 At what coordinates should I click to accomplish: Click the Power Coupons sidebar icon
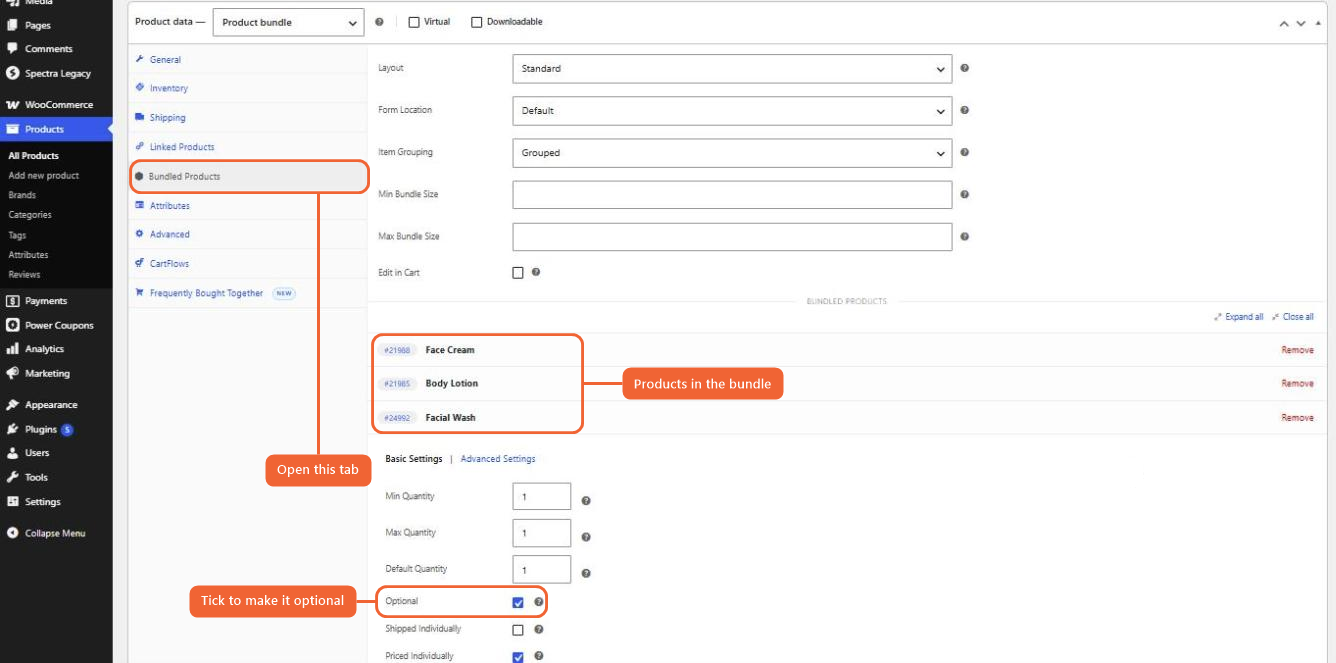coord(12,325)
